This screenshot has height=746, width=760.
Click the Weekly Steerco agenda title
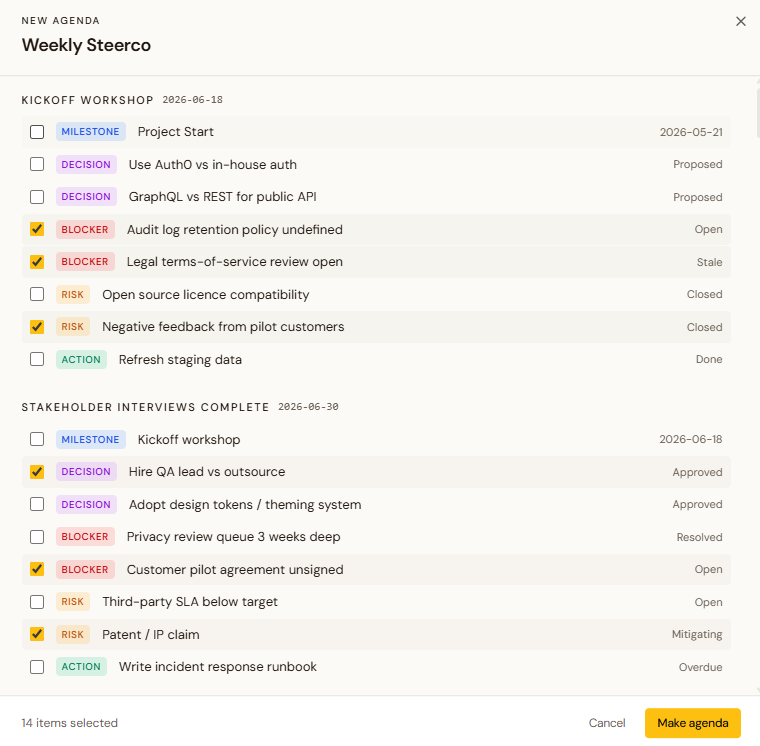[x=86, y=45]
